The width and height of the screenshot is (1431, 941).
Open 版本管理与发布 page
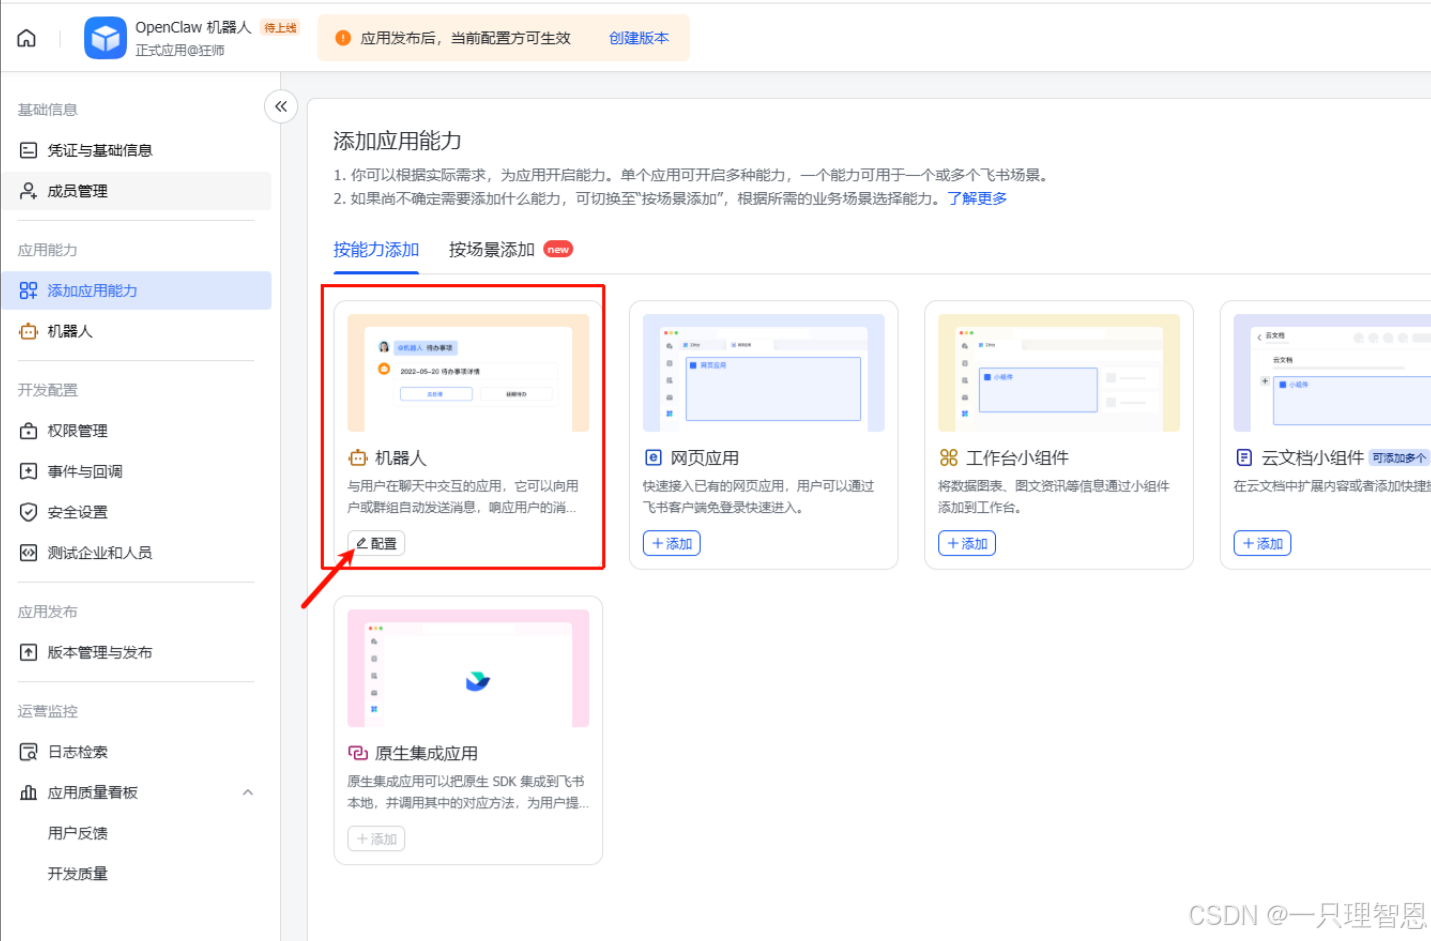(136, 652)
